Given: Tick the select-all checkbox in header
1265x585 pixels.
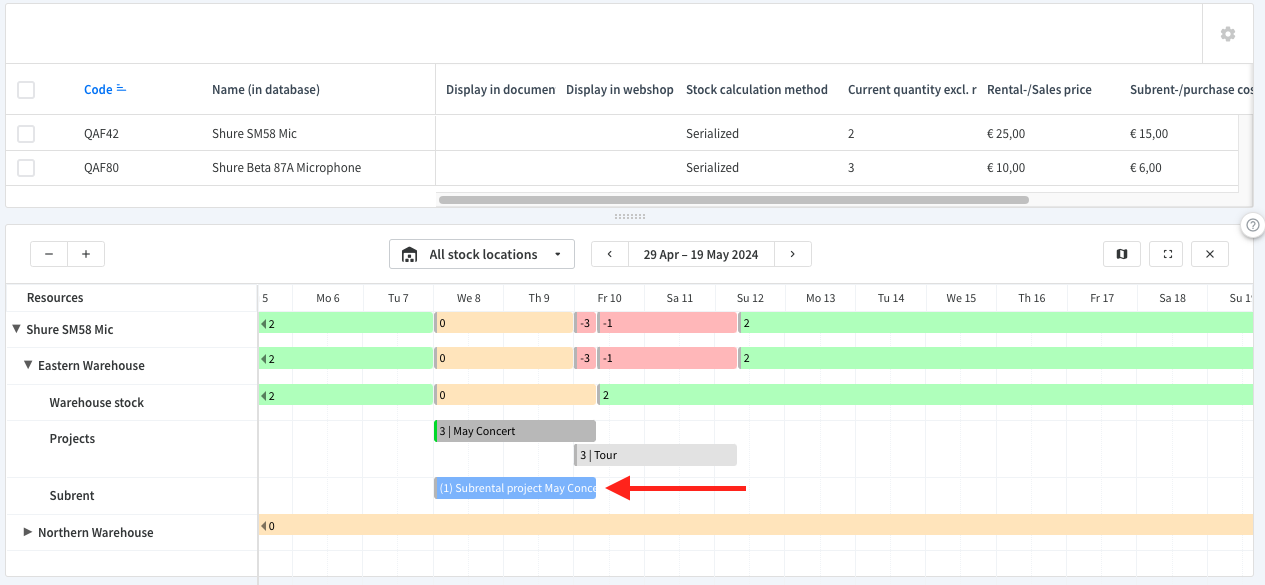Looking at the screenshot, I should pos(26,90).
